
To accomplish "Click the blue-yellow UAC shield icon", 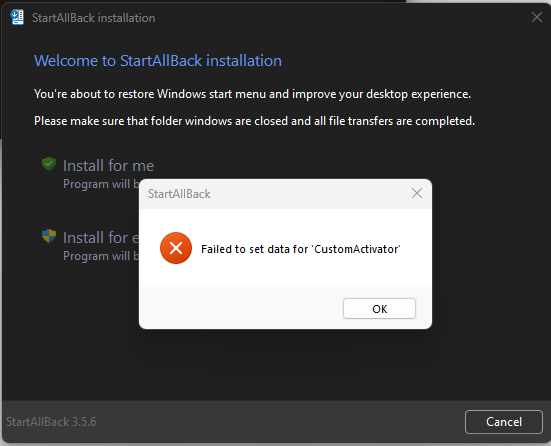I will (x=49, y=236).
